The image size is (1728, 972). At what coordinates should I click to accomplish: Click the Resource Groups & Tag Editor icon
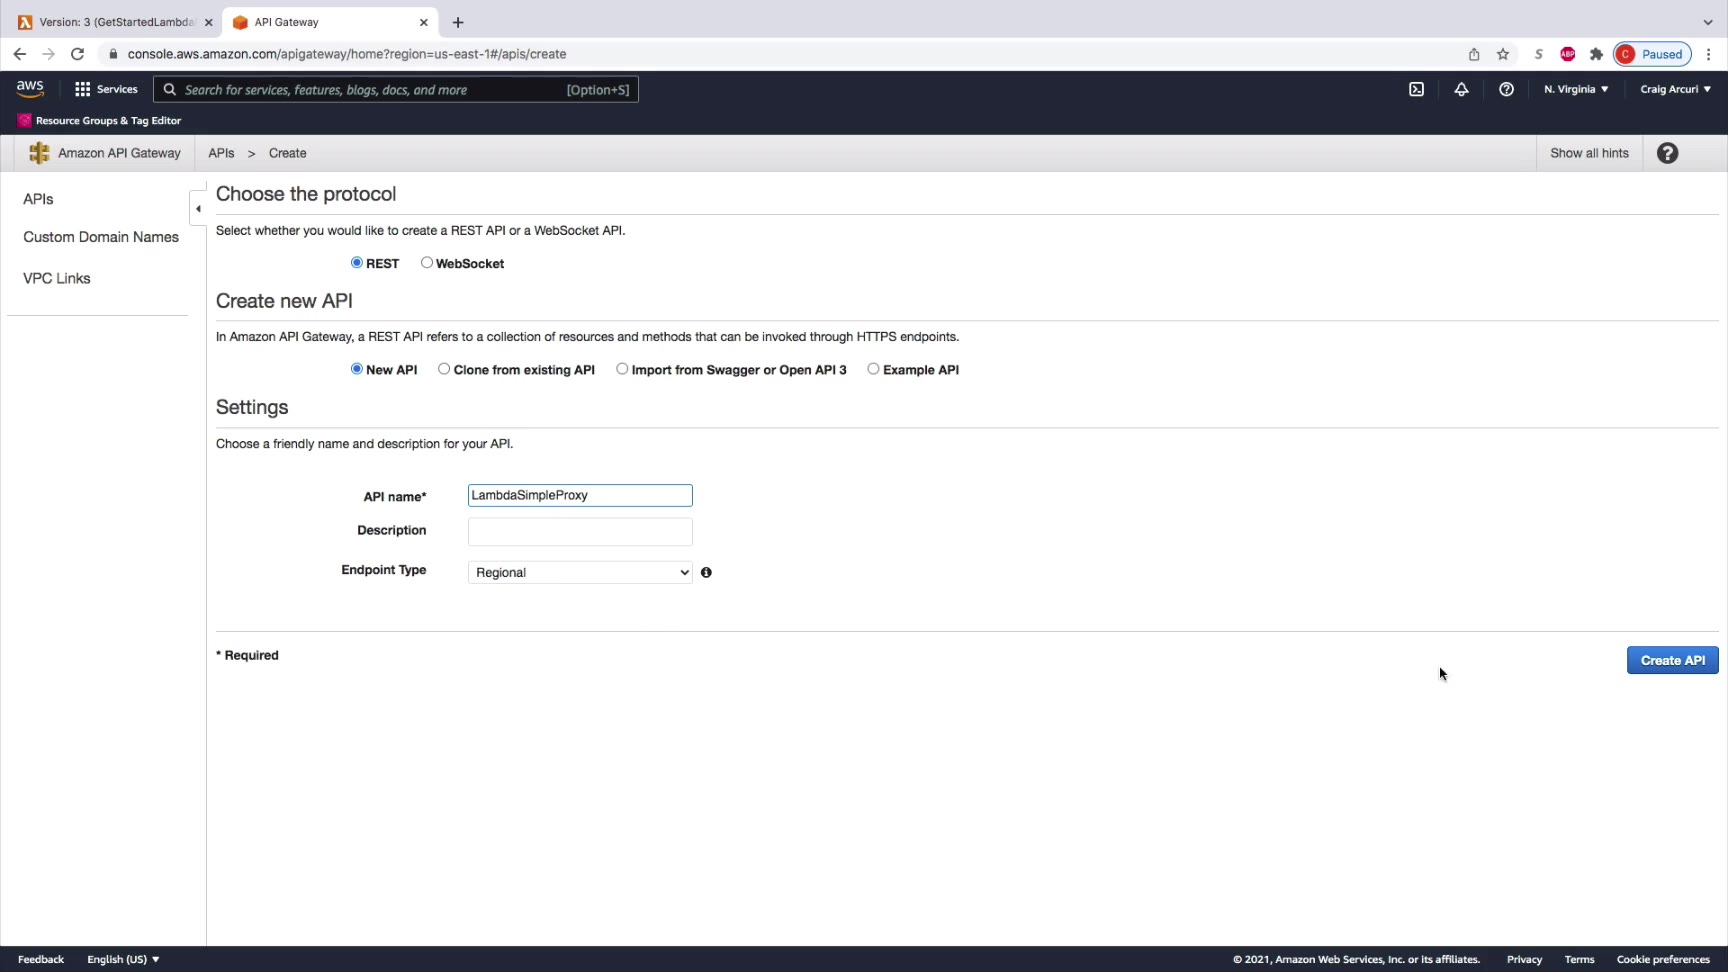point(24,120)
